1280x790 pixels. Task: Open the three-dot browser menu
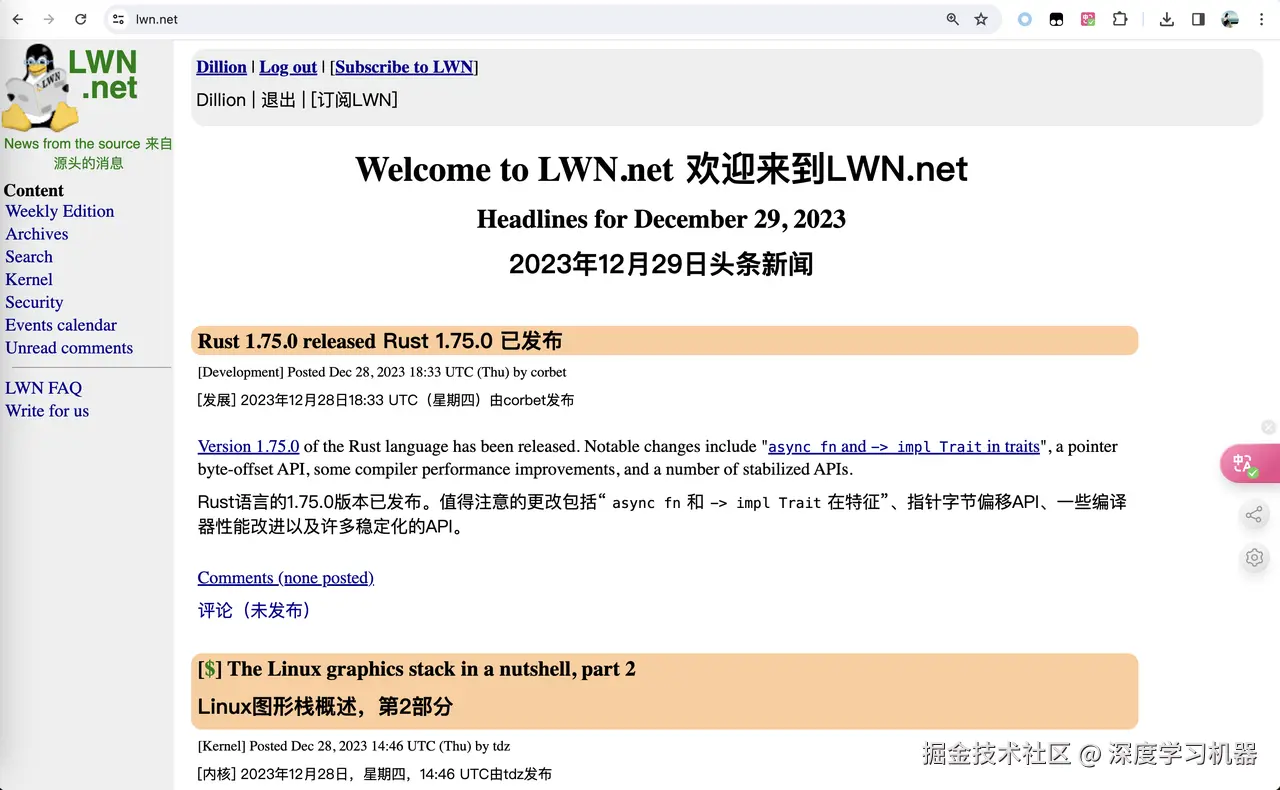coord(1262,18)
